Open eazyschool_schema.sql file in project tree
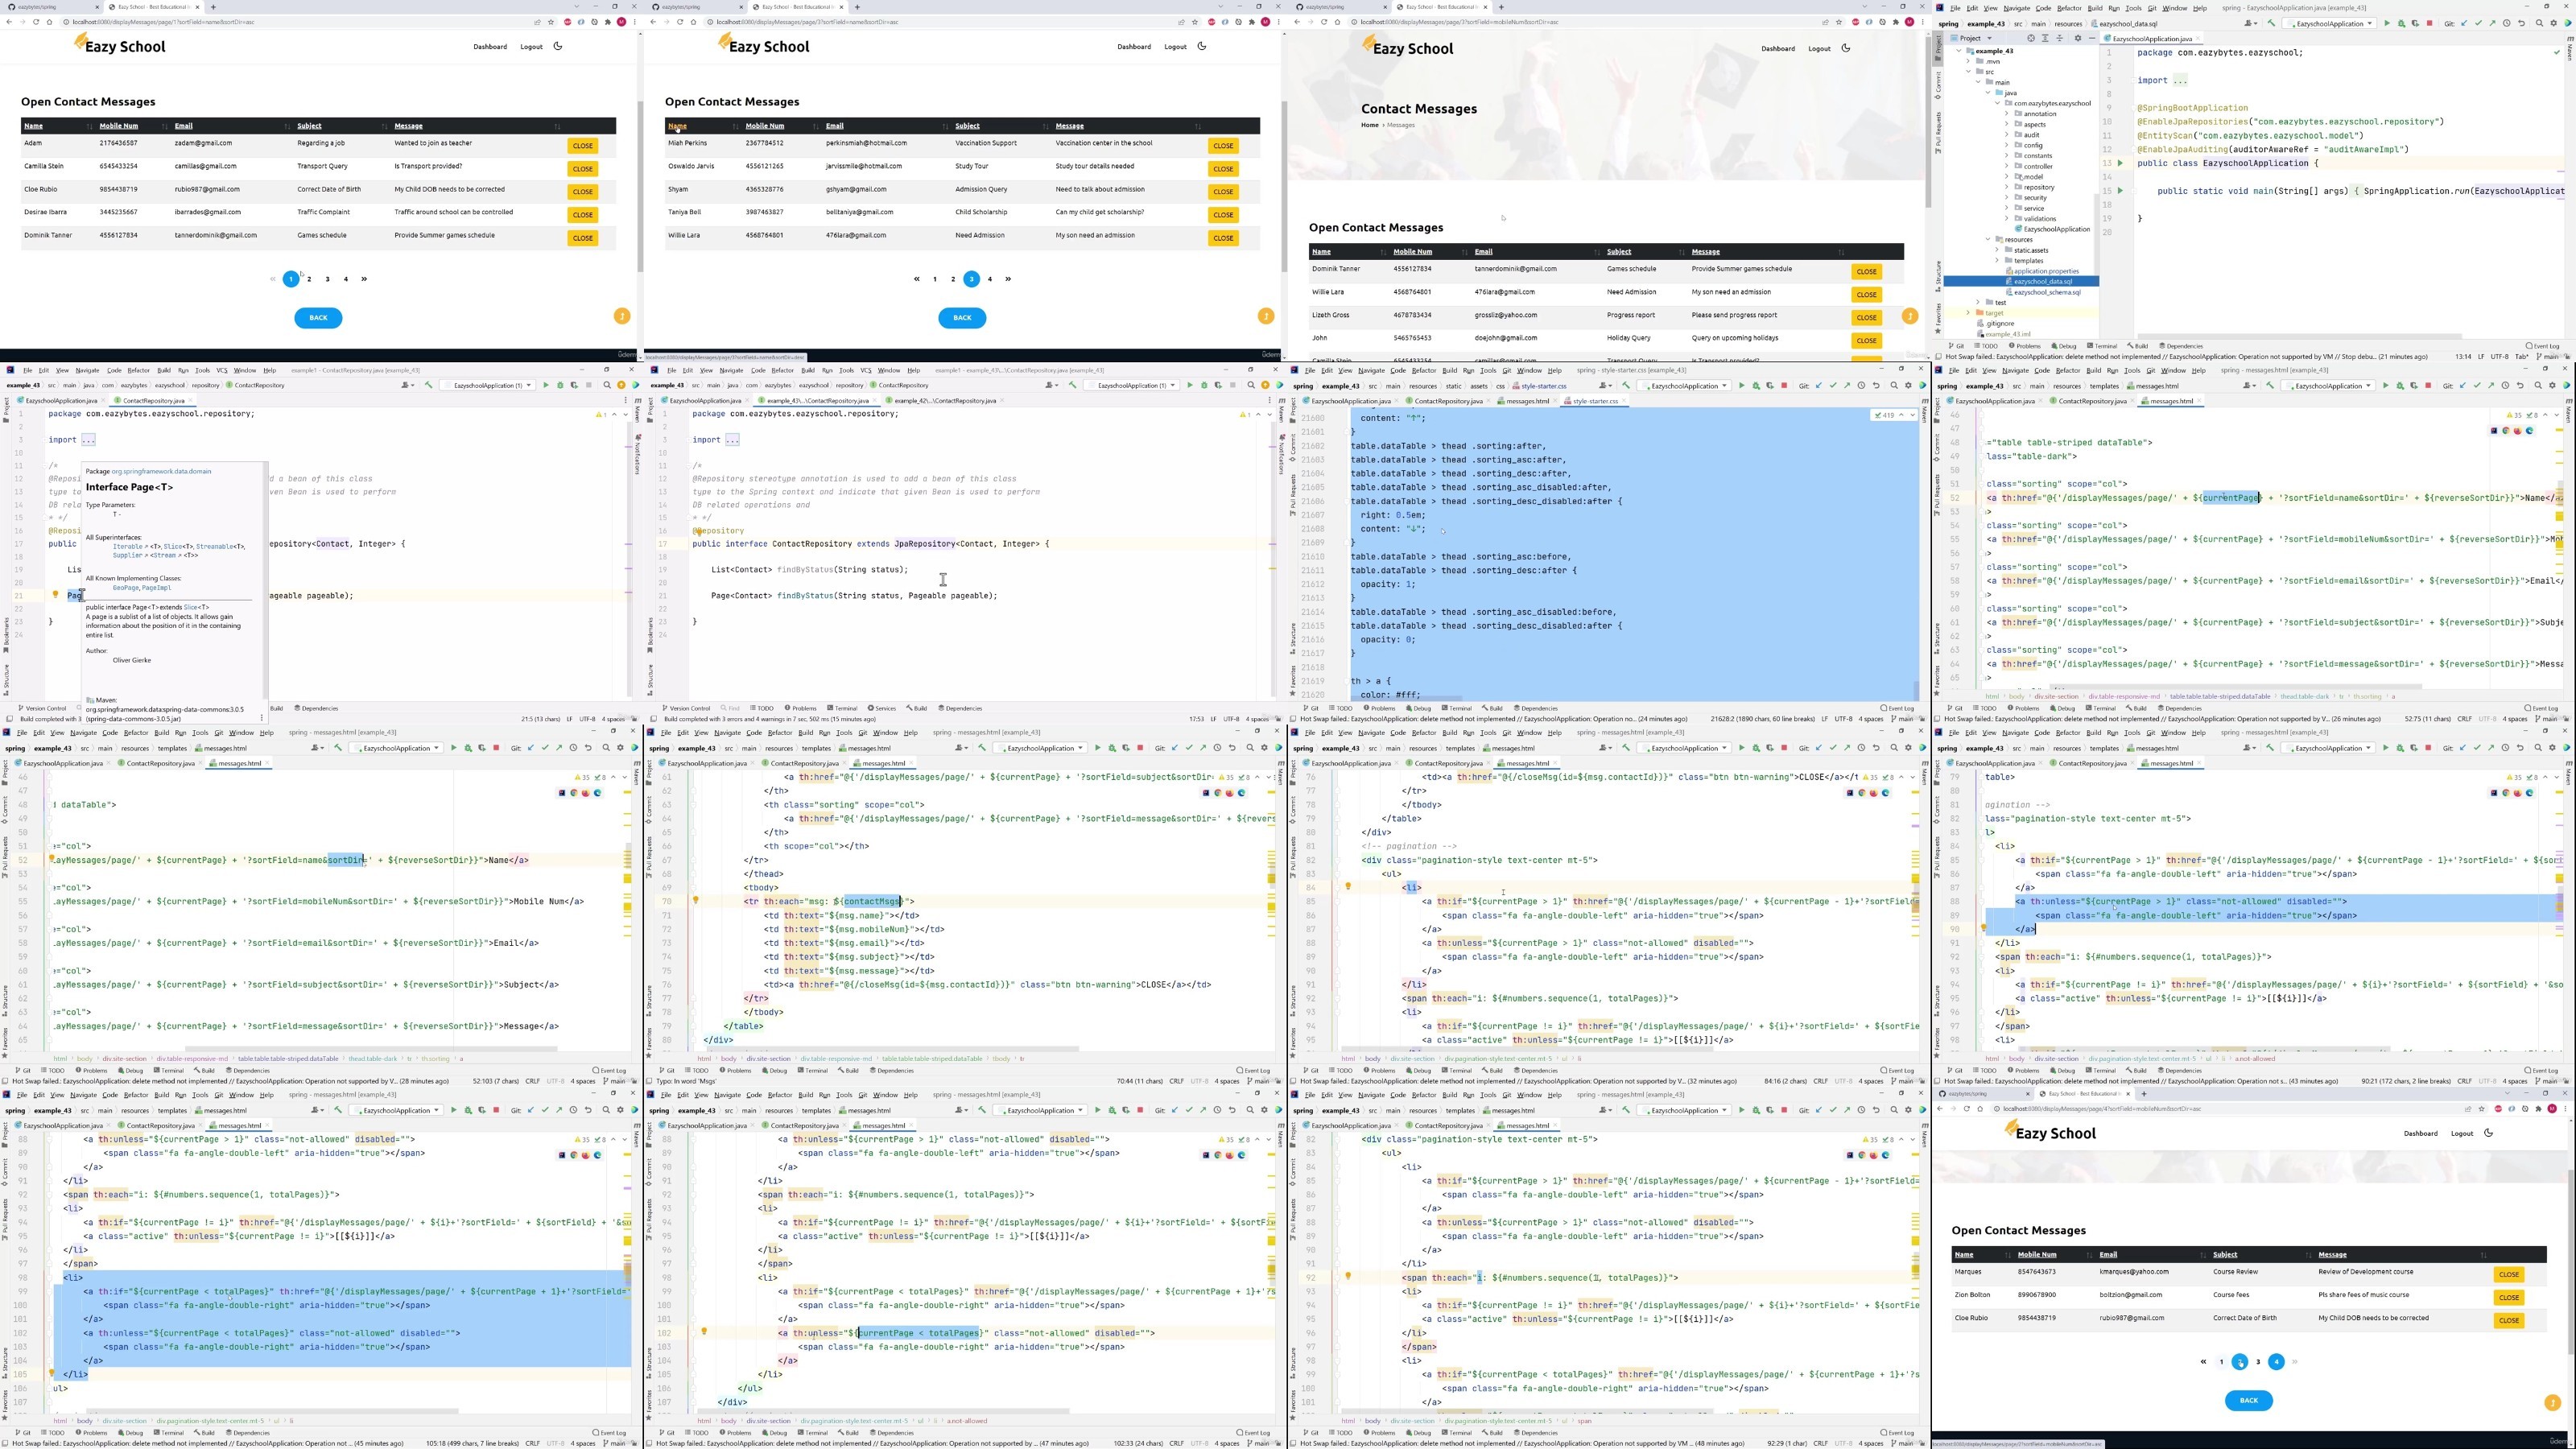The width and height of the screenshot is (2576, 1449). (x=2046, y=292)
